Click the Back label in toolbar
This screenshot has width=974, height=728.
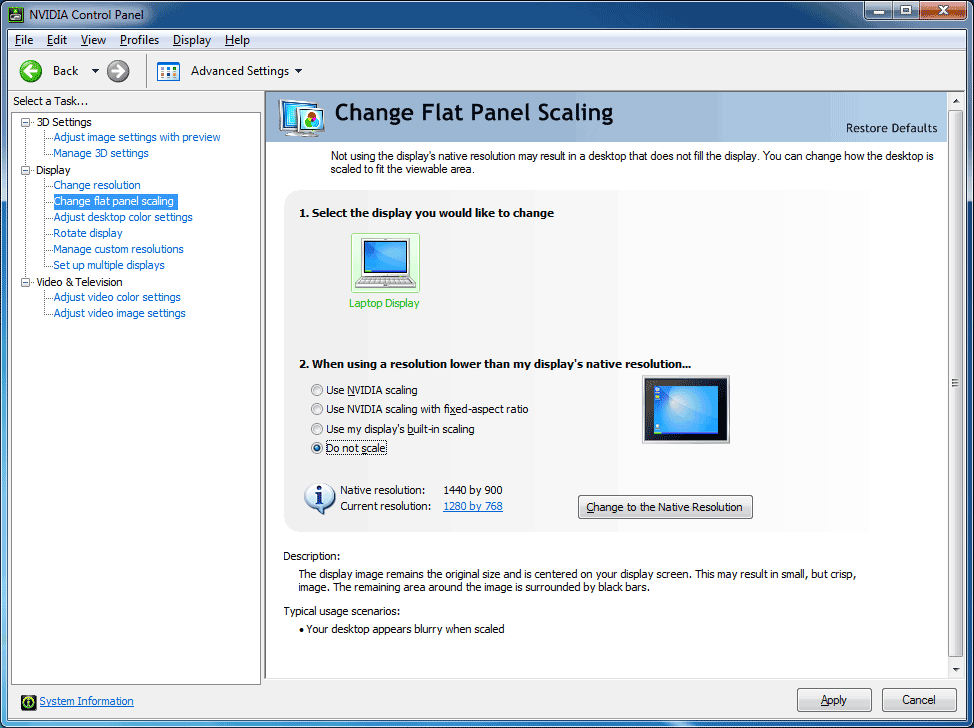tap(66, 71)
